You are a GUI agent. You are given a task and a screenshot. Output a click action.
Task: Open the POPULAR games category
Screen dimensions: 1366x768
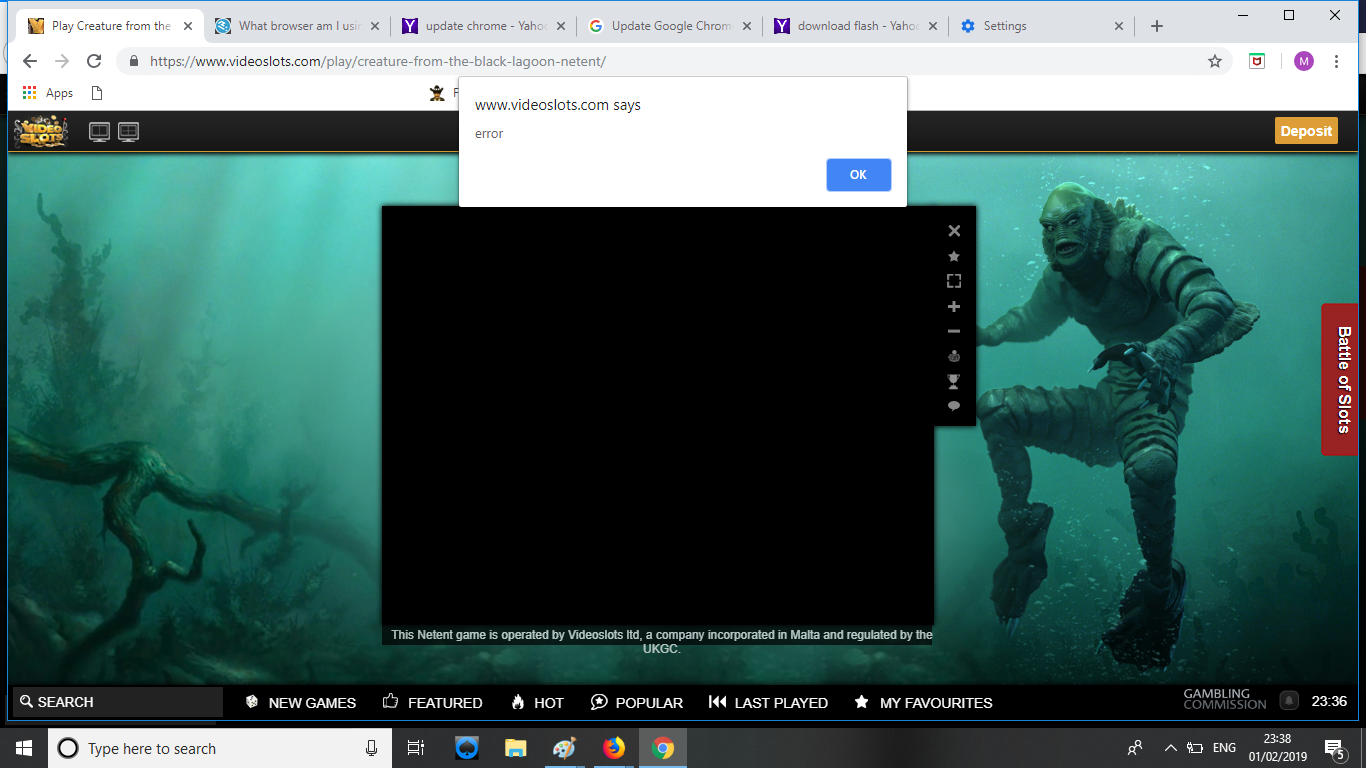coord(637,702)
